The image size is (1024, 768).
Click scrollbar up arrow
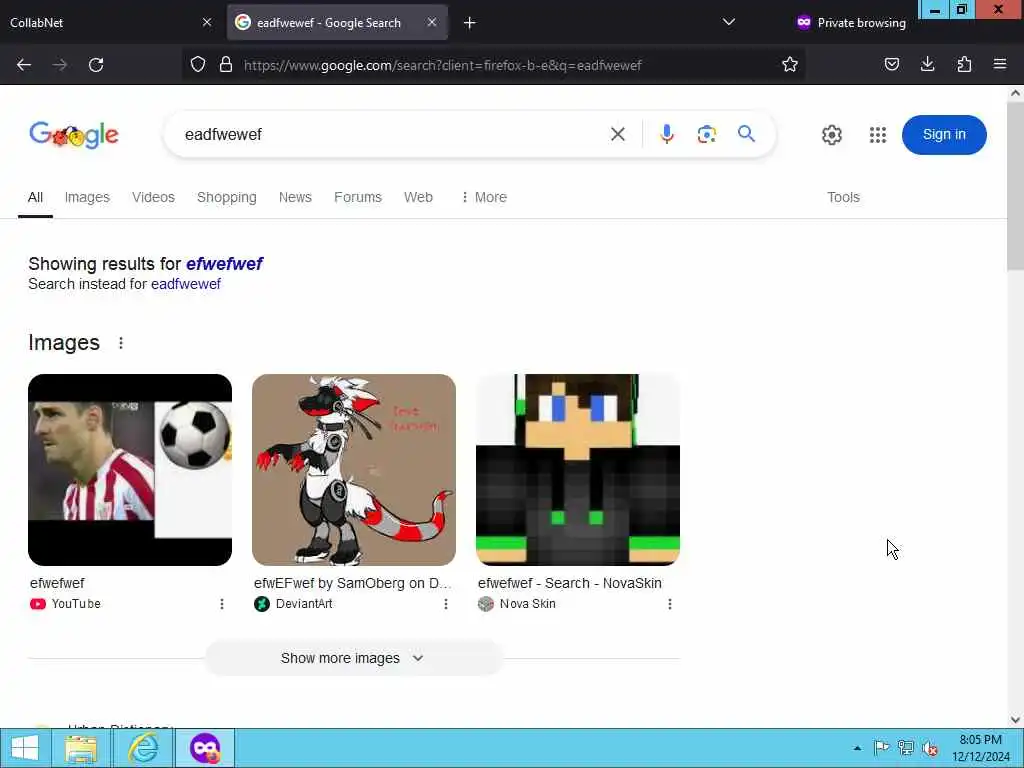click(x=1015, y=93)
